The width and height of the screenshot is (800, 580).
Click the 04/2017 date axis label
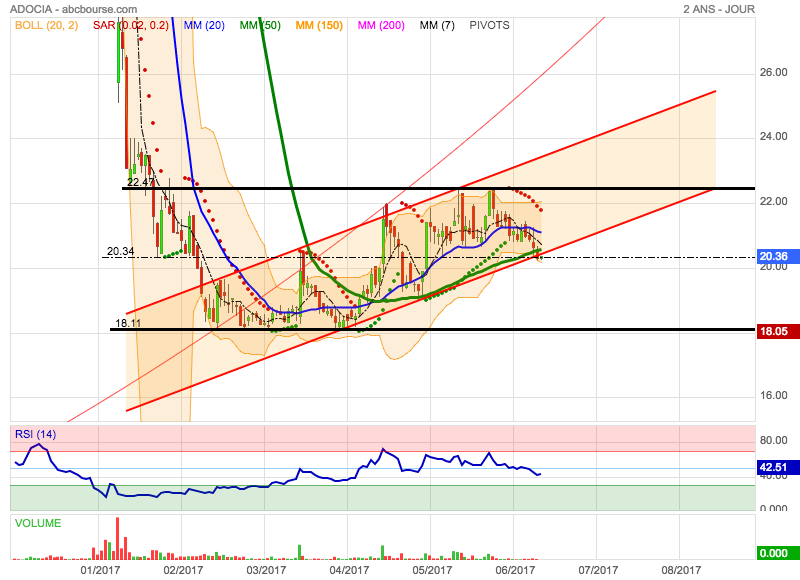349,570
